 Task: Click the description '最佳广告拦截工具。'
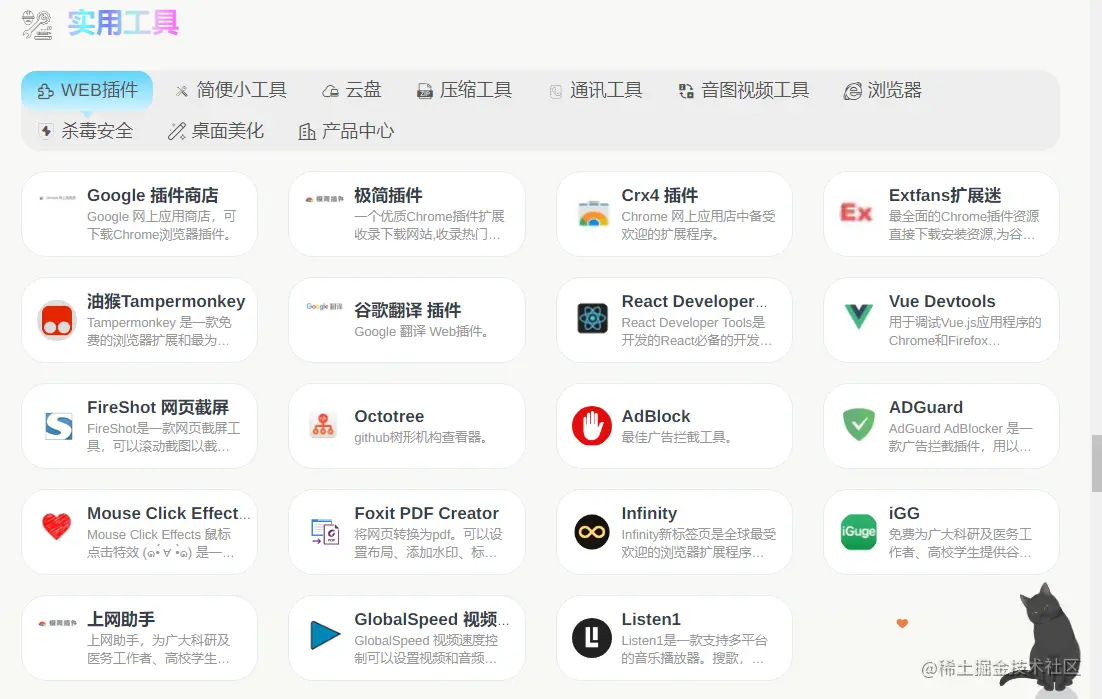click(x=677, y=438)
